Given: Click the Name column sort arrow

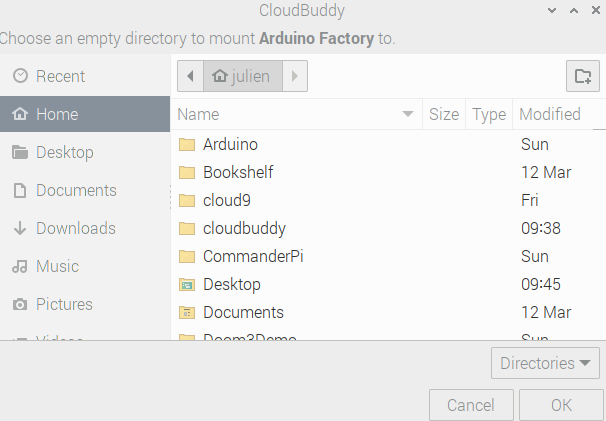Looking at the screenshot, I should click(x=408, y=114).
